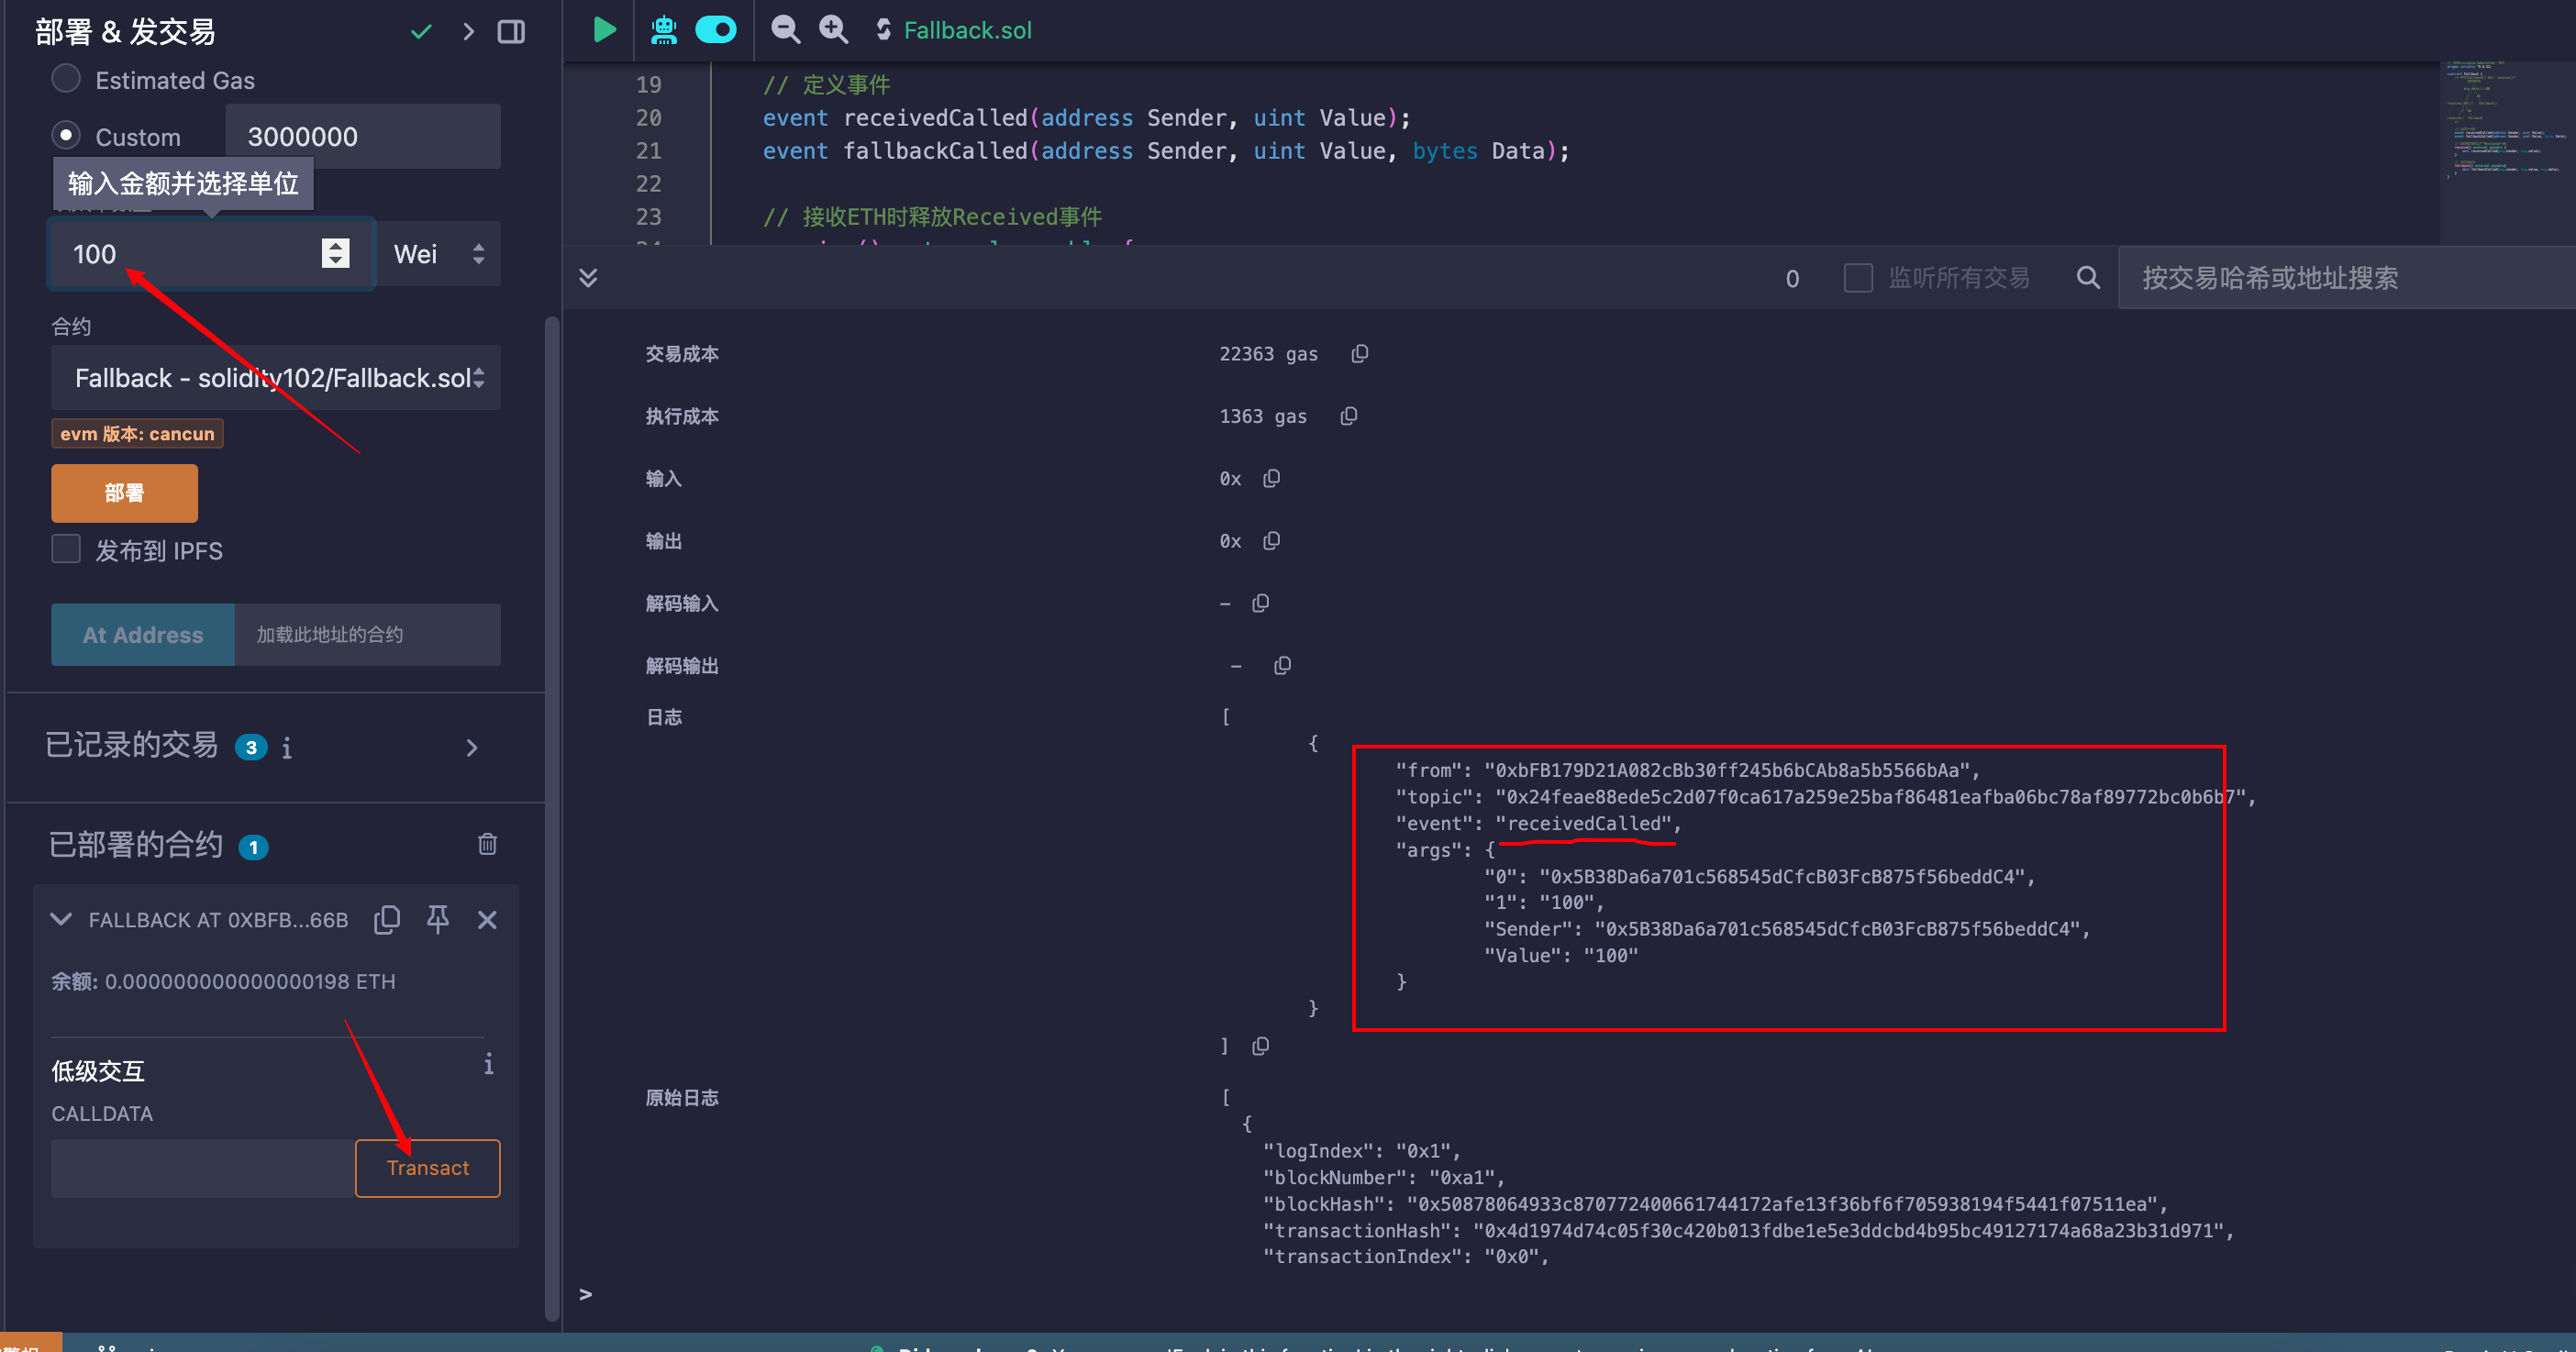Click the At Address button
This screenshot has width=2576, height=1352.
pos(143,635)
